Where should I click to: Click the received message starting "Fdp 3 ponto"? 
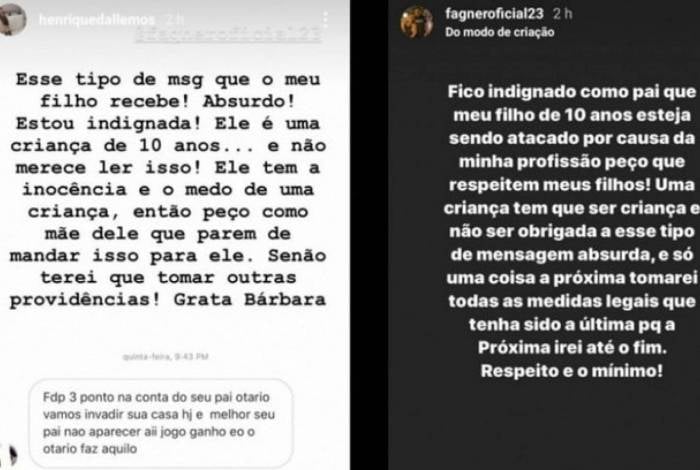coord(161,423)
